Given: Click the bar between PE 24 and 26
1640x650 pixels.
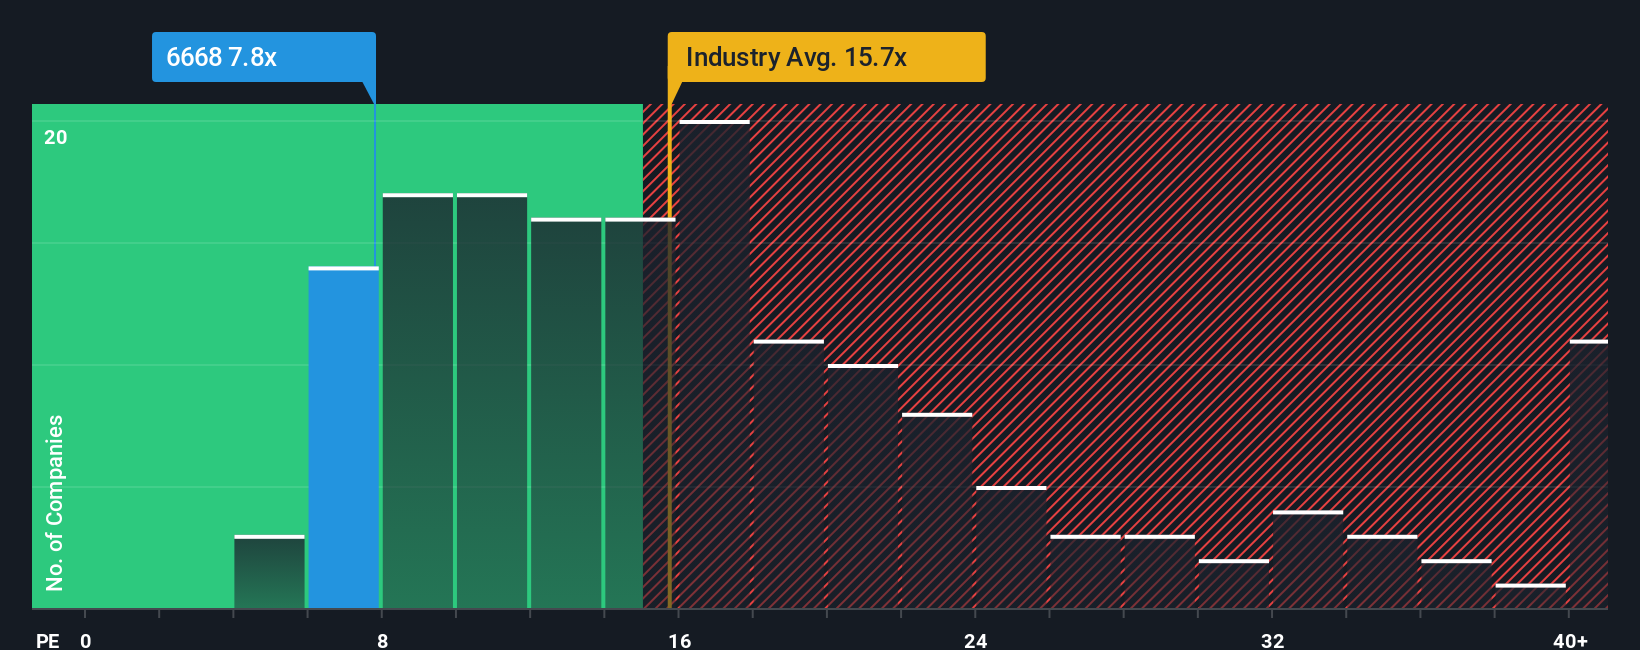Looking at the screenshot, I should click(x=1011, y=547).
